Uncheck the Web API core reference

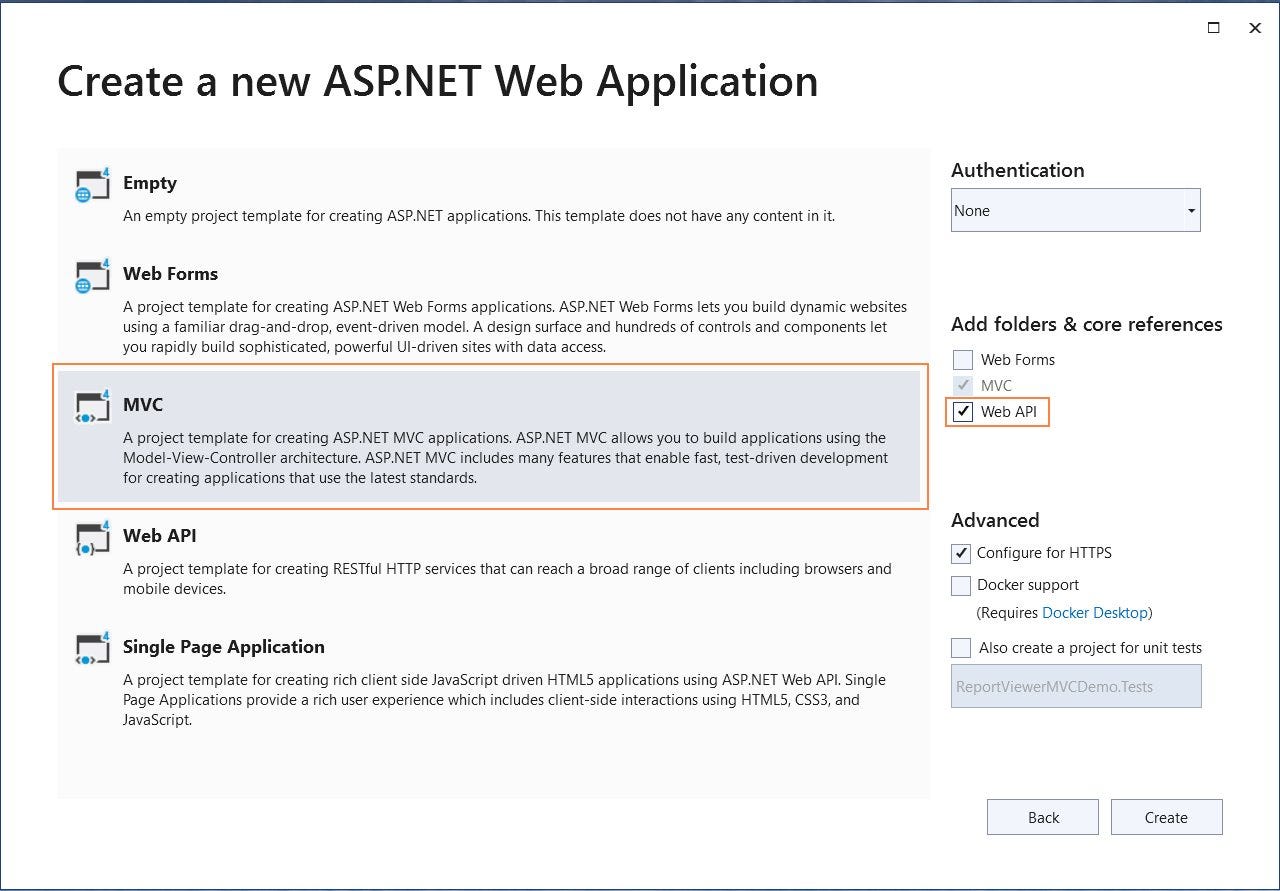(x=962, y=411)
